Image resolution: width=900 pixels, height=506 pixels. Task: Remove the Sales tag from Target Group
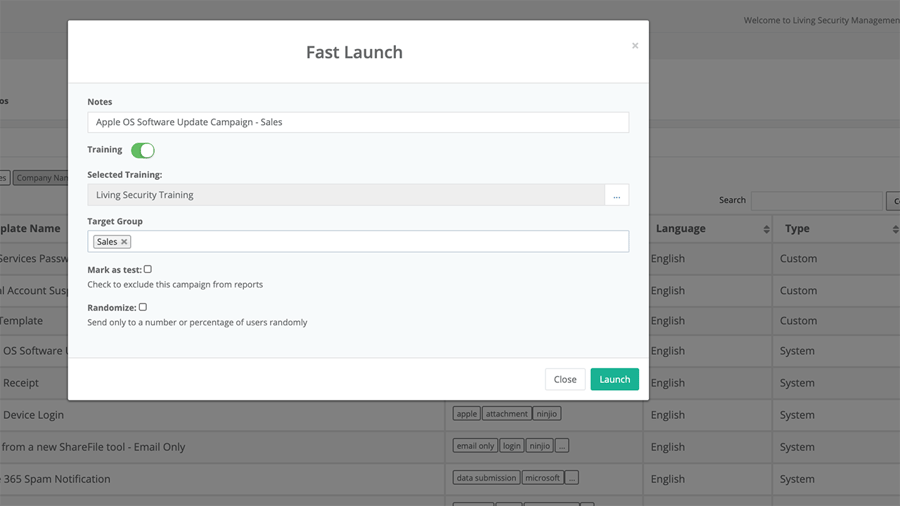click(124, 242)
